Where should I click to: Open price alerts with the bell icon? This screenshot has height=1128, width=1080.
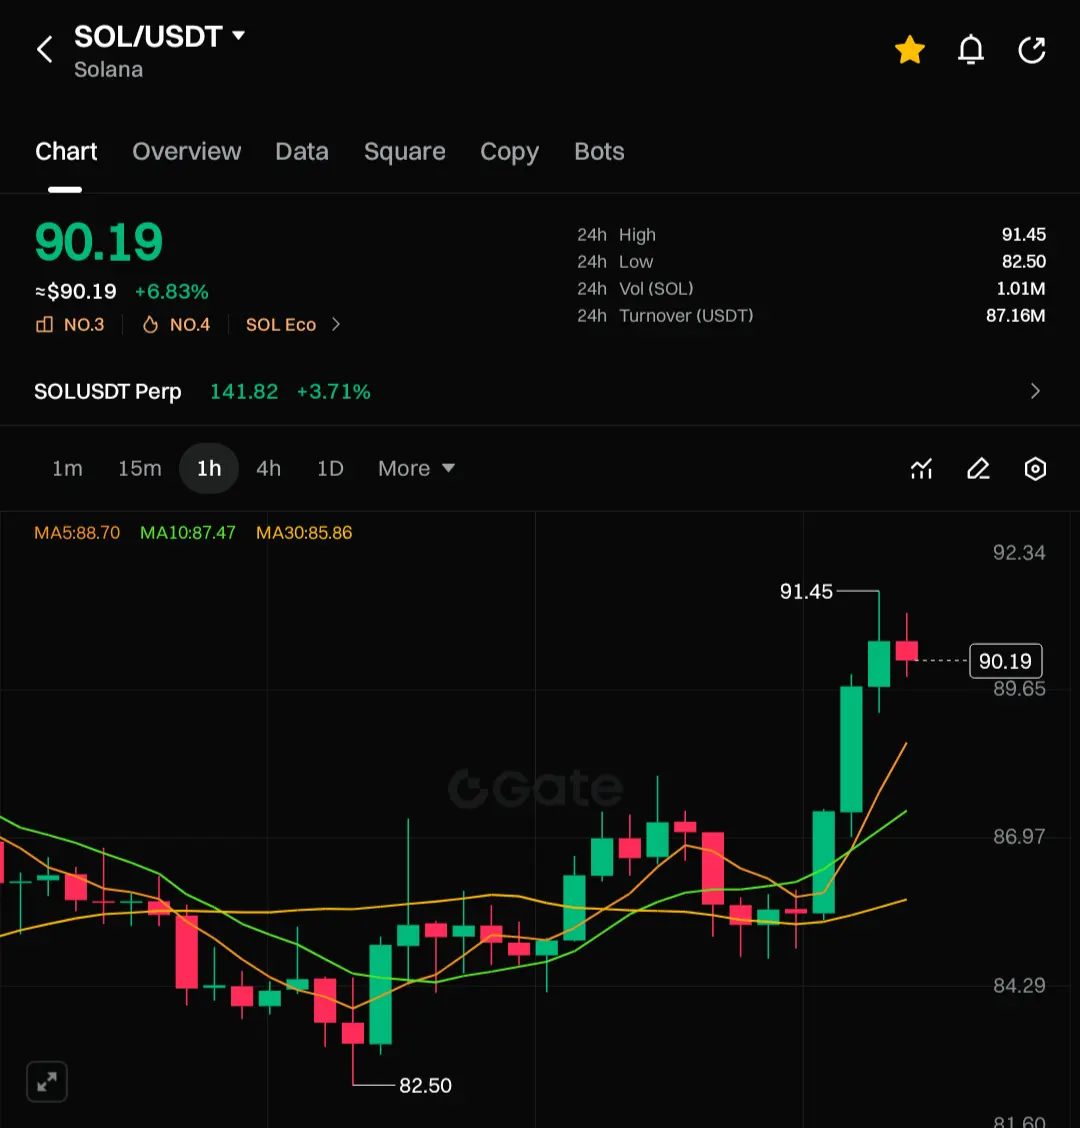coord(971,50)
